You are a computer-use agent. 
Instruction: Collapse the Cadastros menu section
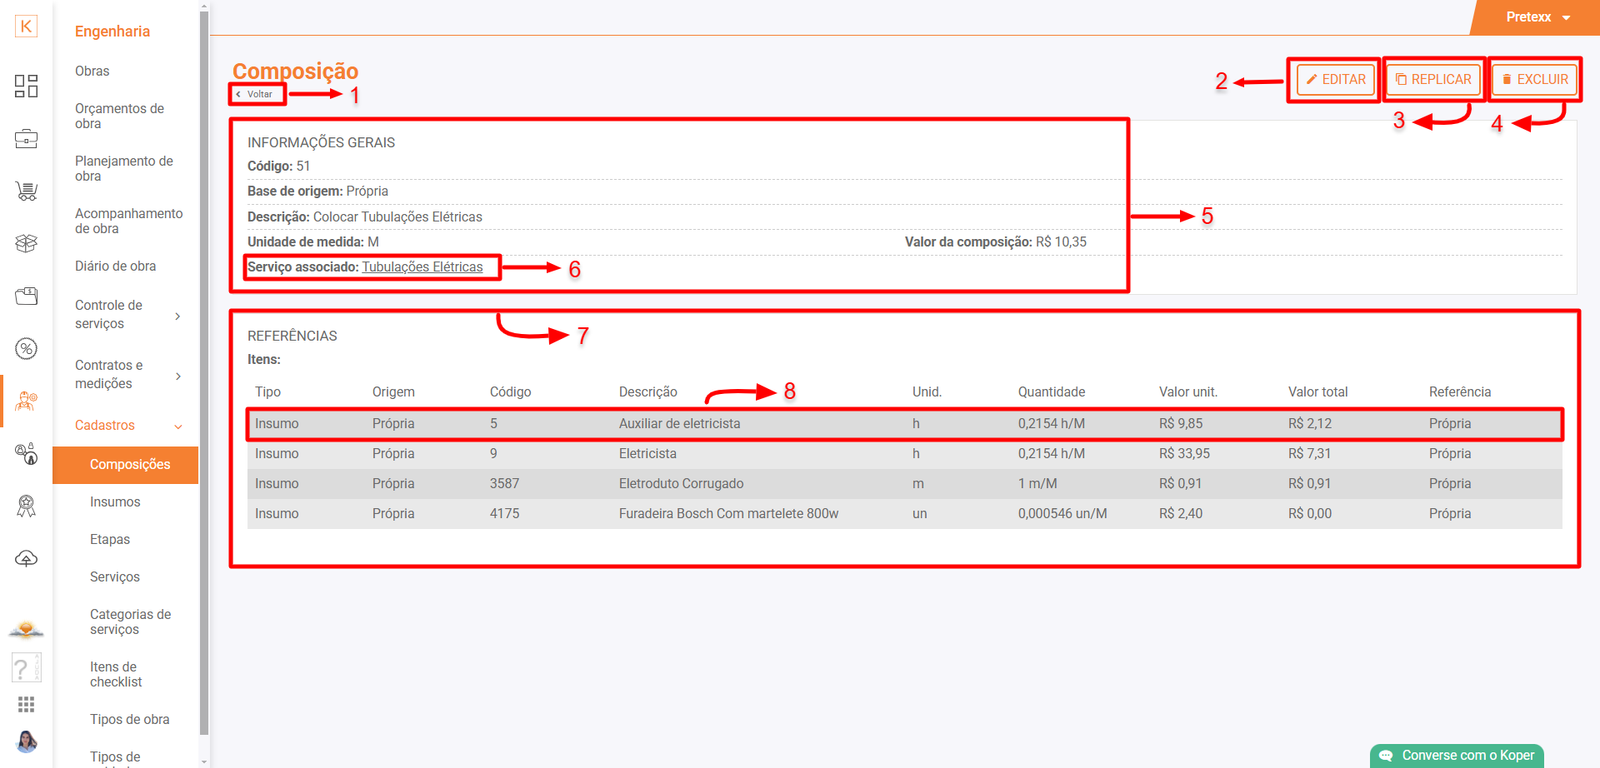coord(178,427)
